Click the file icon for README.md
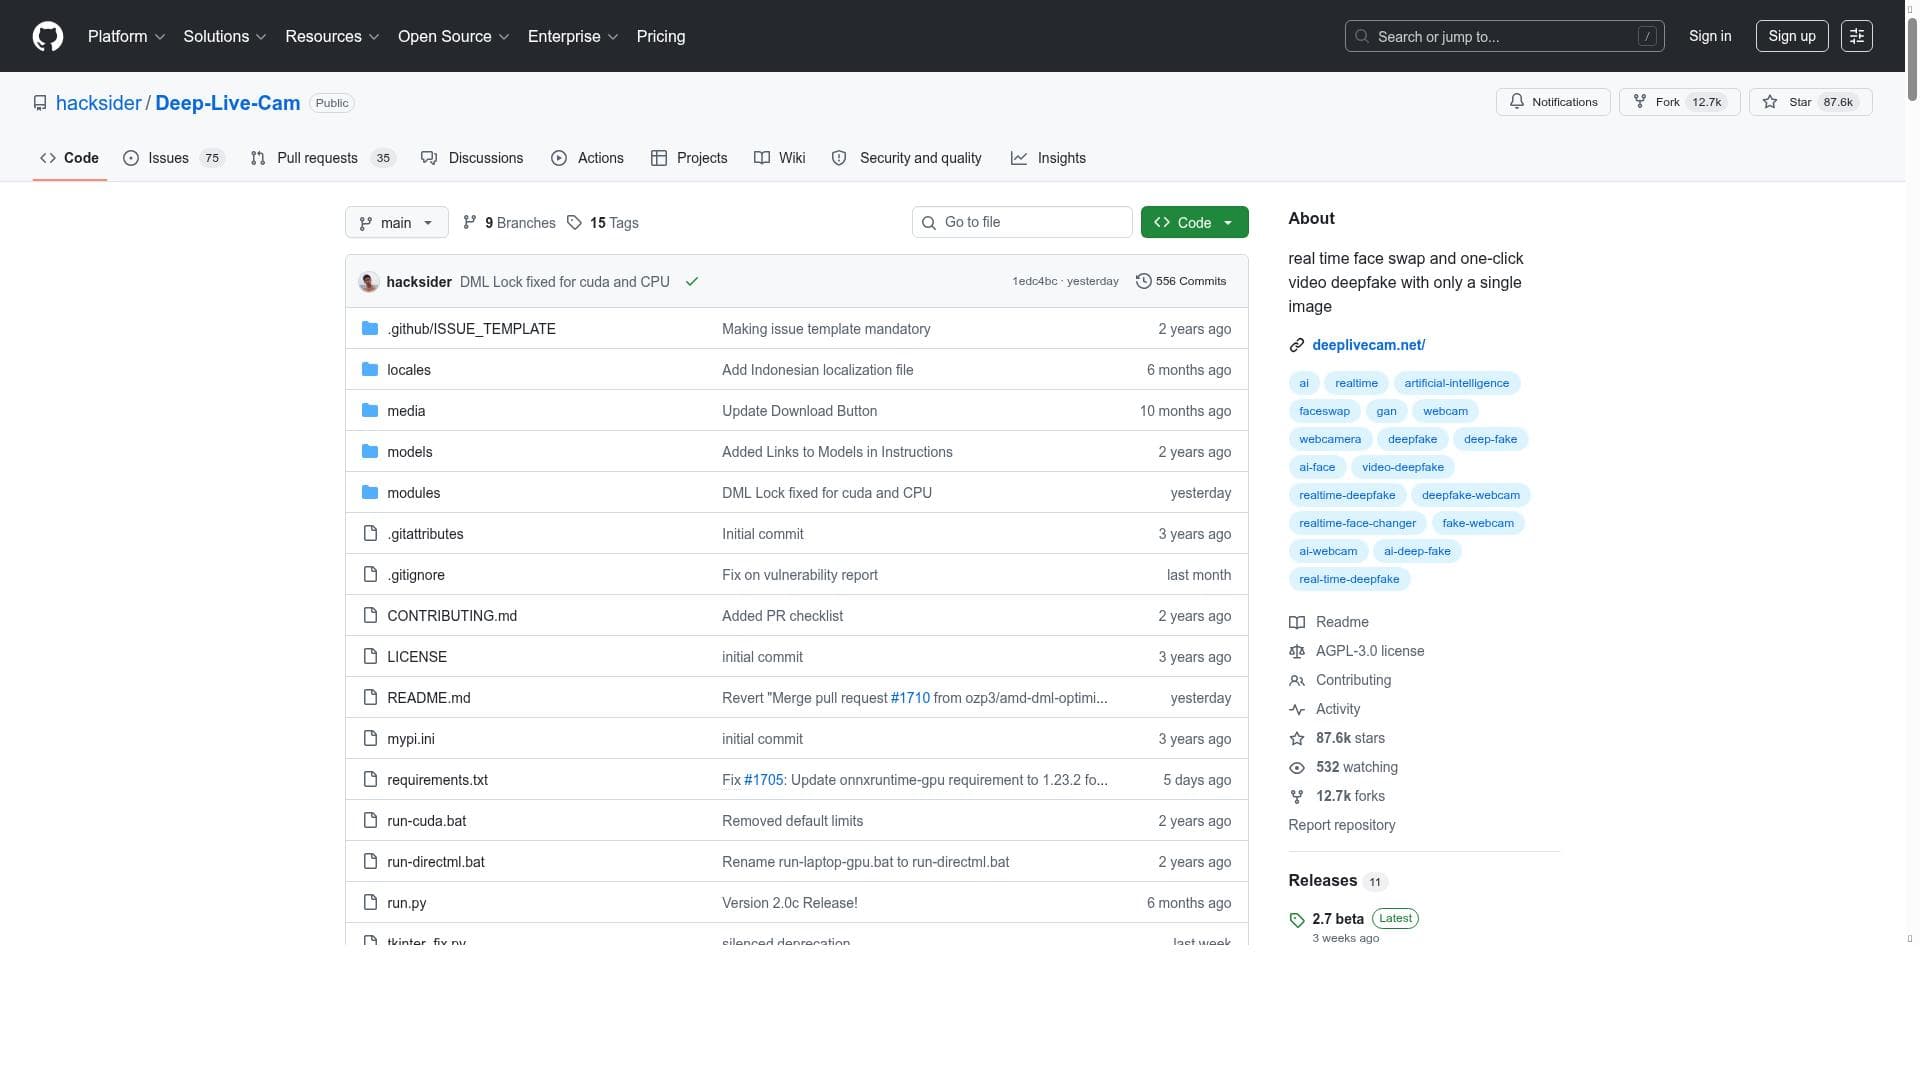The height and width of the screenshot is (1080, 1920). coord(370,698)
